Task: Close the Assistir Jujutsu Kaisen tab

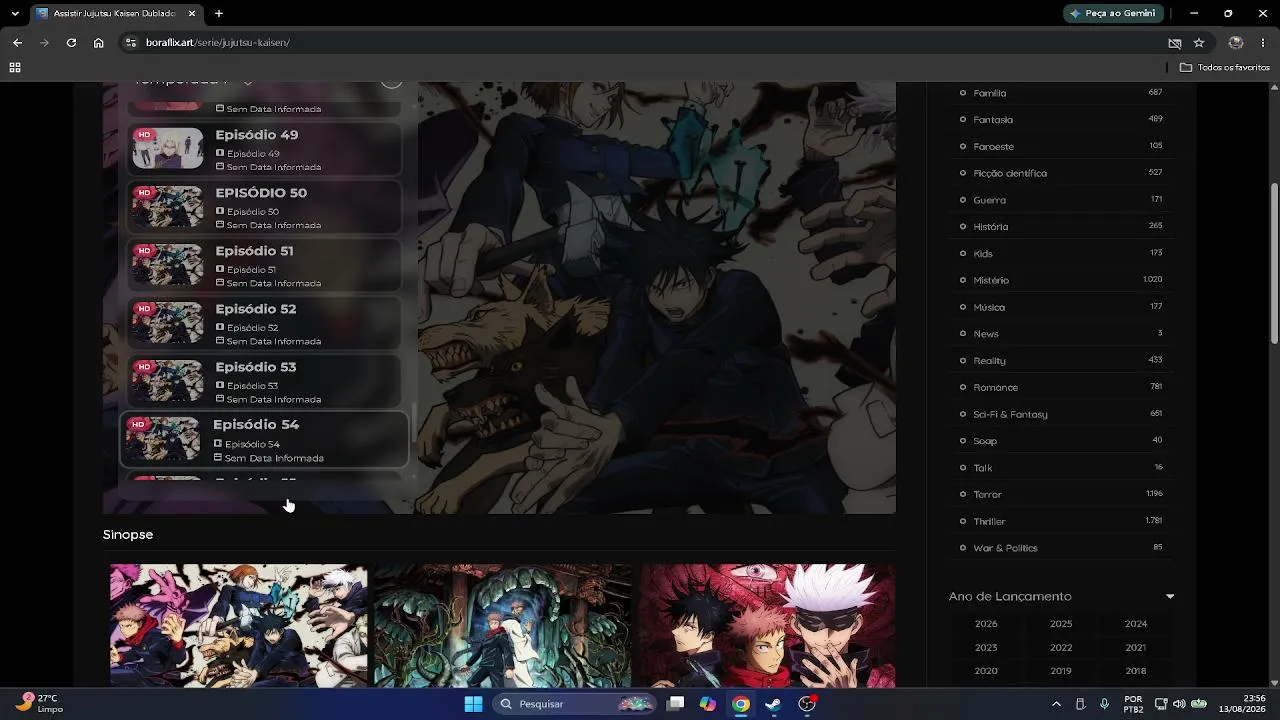Action: click(x=192, y=13)
